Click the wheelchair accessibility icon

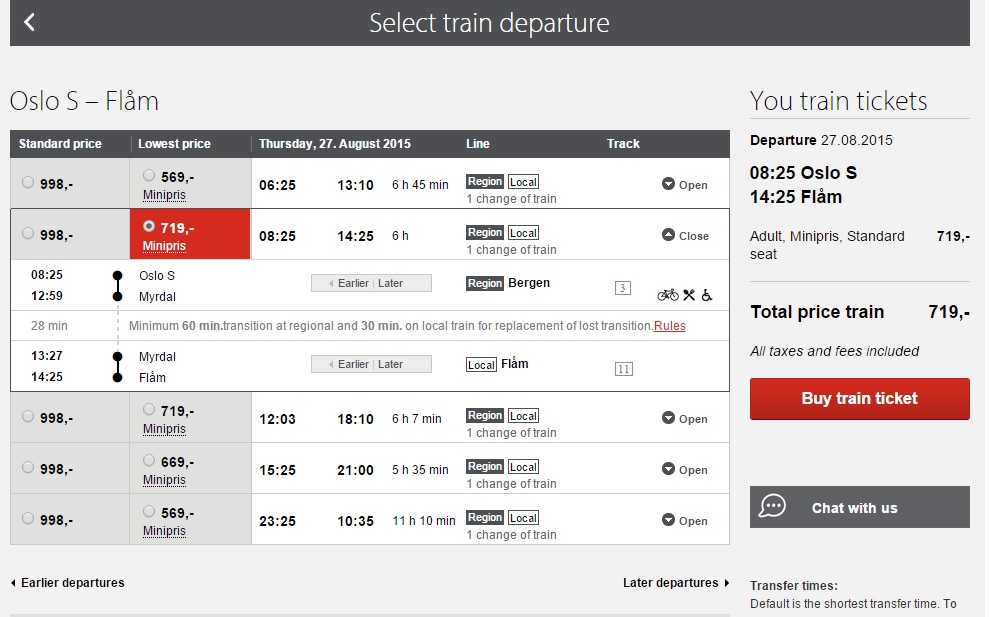(706, 295)
